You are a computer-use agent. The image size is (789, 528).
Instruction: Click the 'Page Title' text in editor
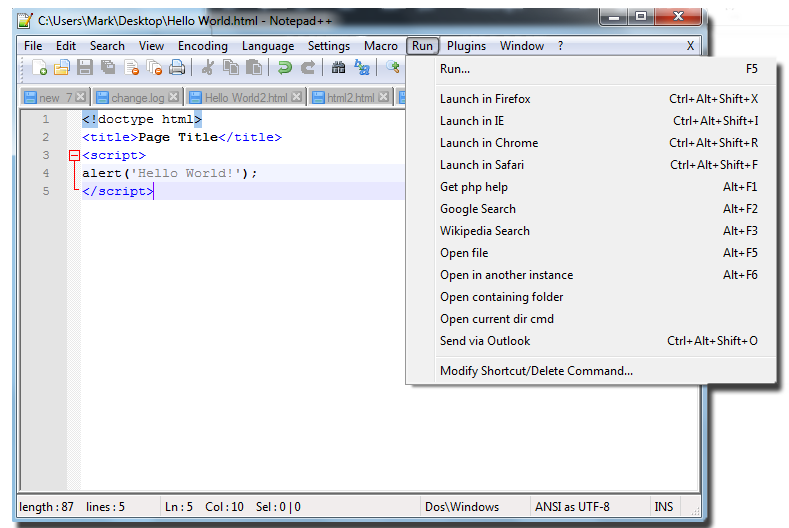point(178,137)
